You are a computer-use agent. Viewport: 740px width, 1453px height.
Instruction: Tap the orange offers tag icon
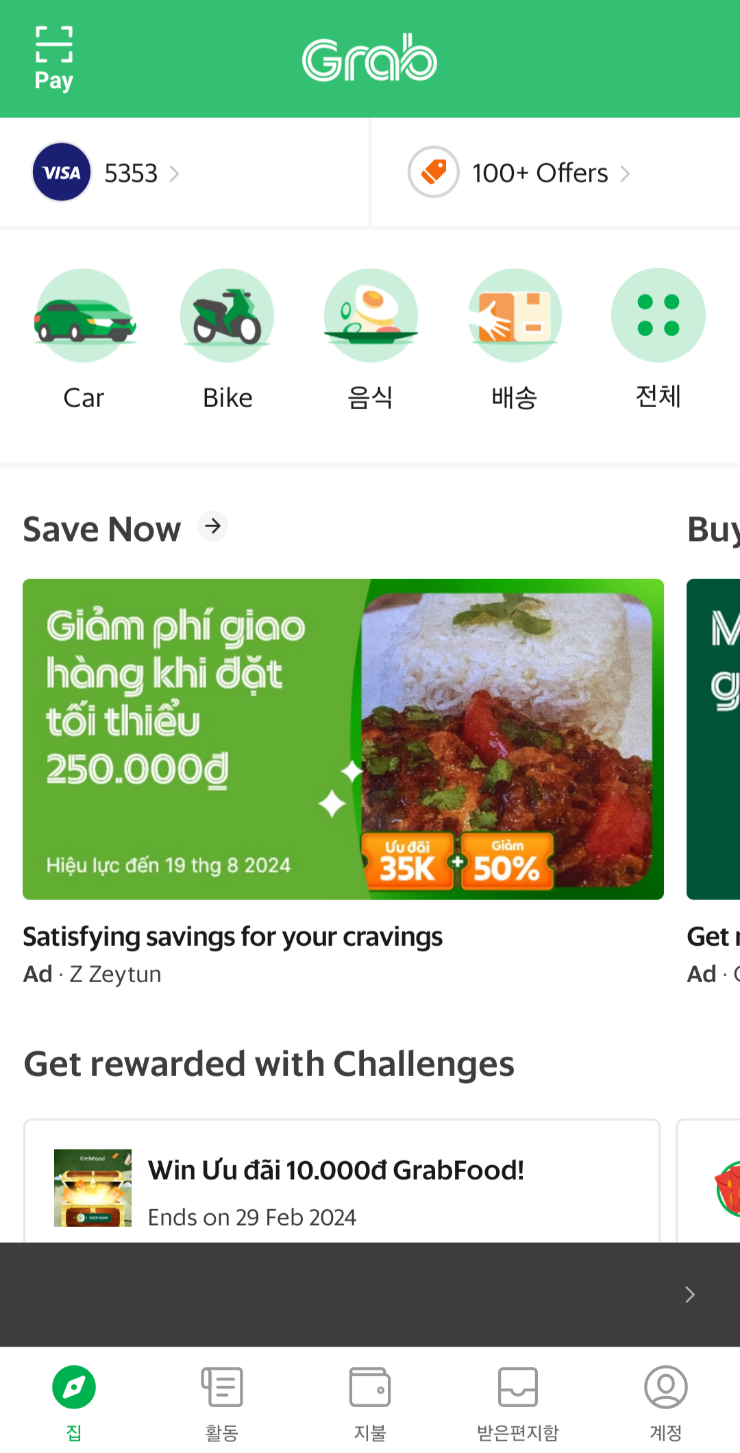pos(434,173)
